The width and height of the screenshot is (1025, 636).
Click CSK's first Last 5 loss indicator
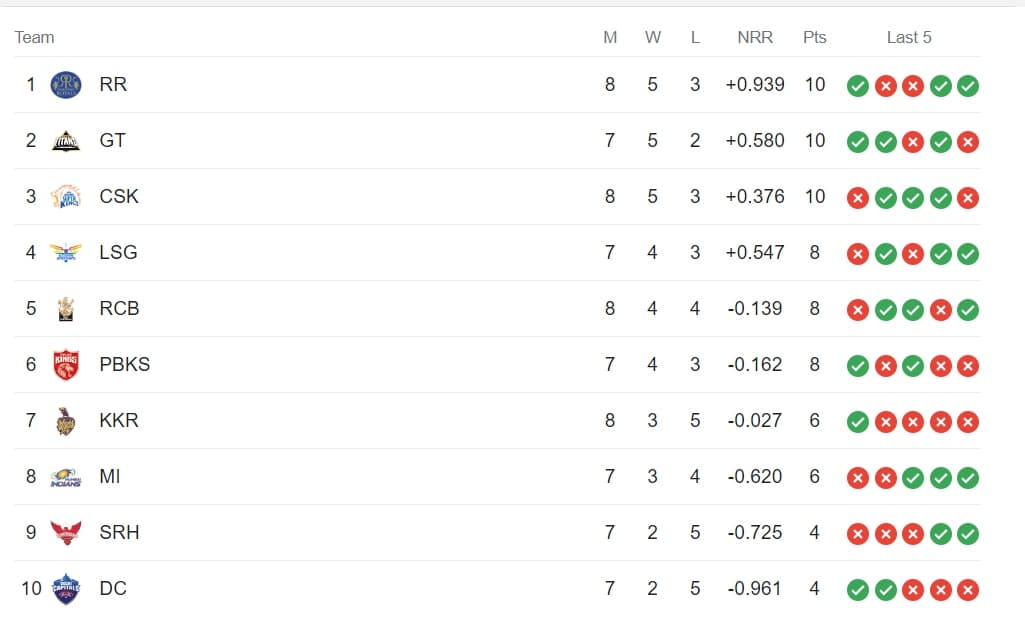click(857, 198)
